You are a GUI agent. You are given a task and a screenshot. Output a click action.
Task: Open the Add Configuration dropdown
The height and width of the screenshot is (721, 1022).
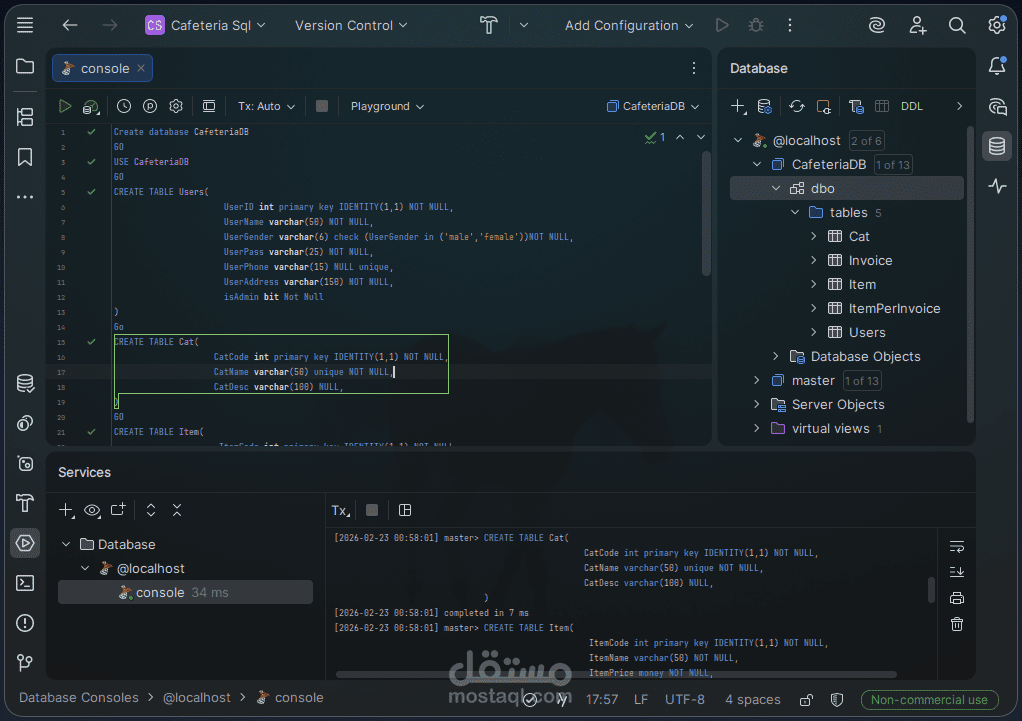(628, 25)
